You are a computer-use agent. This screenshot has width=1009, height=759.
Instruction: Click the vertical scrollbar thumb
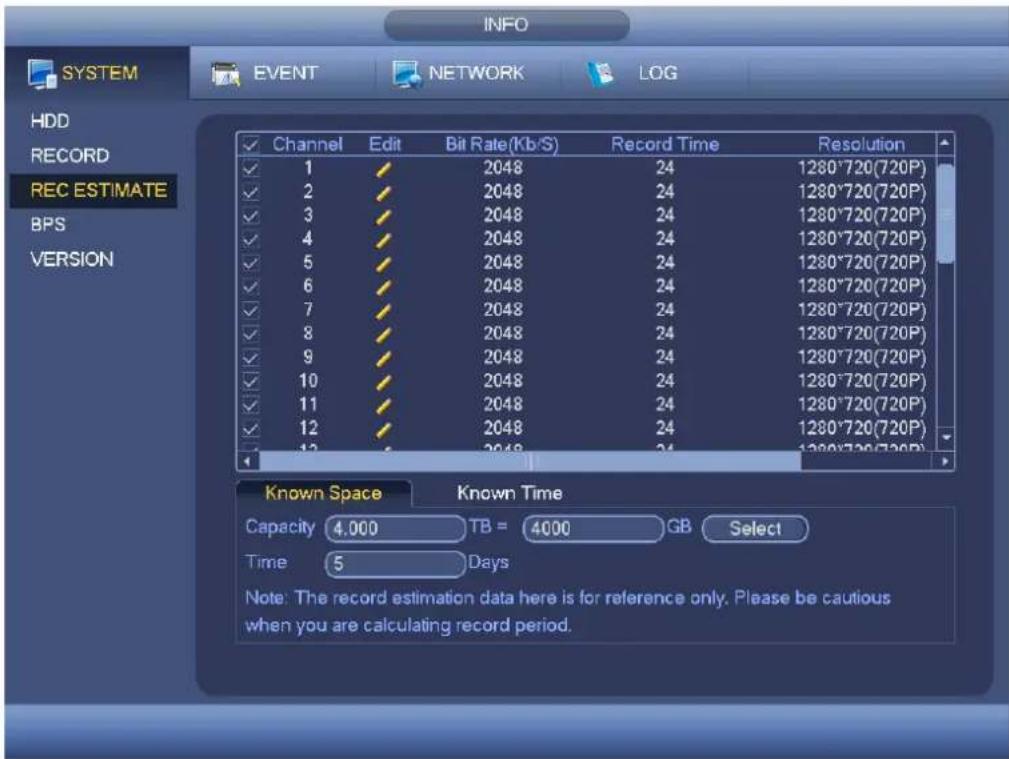click(945, 214)
